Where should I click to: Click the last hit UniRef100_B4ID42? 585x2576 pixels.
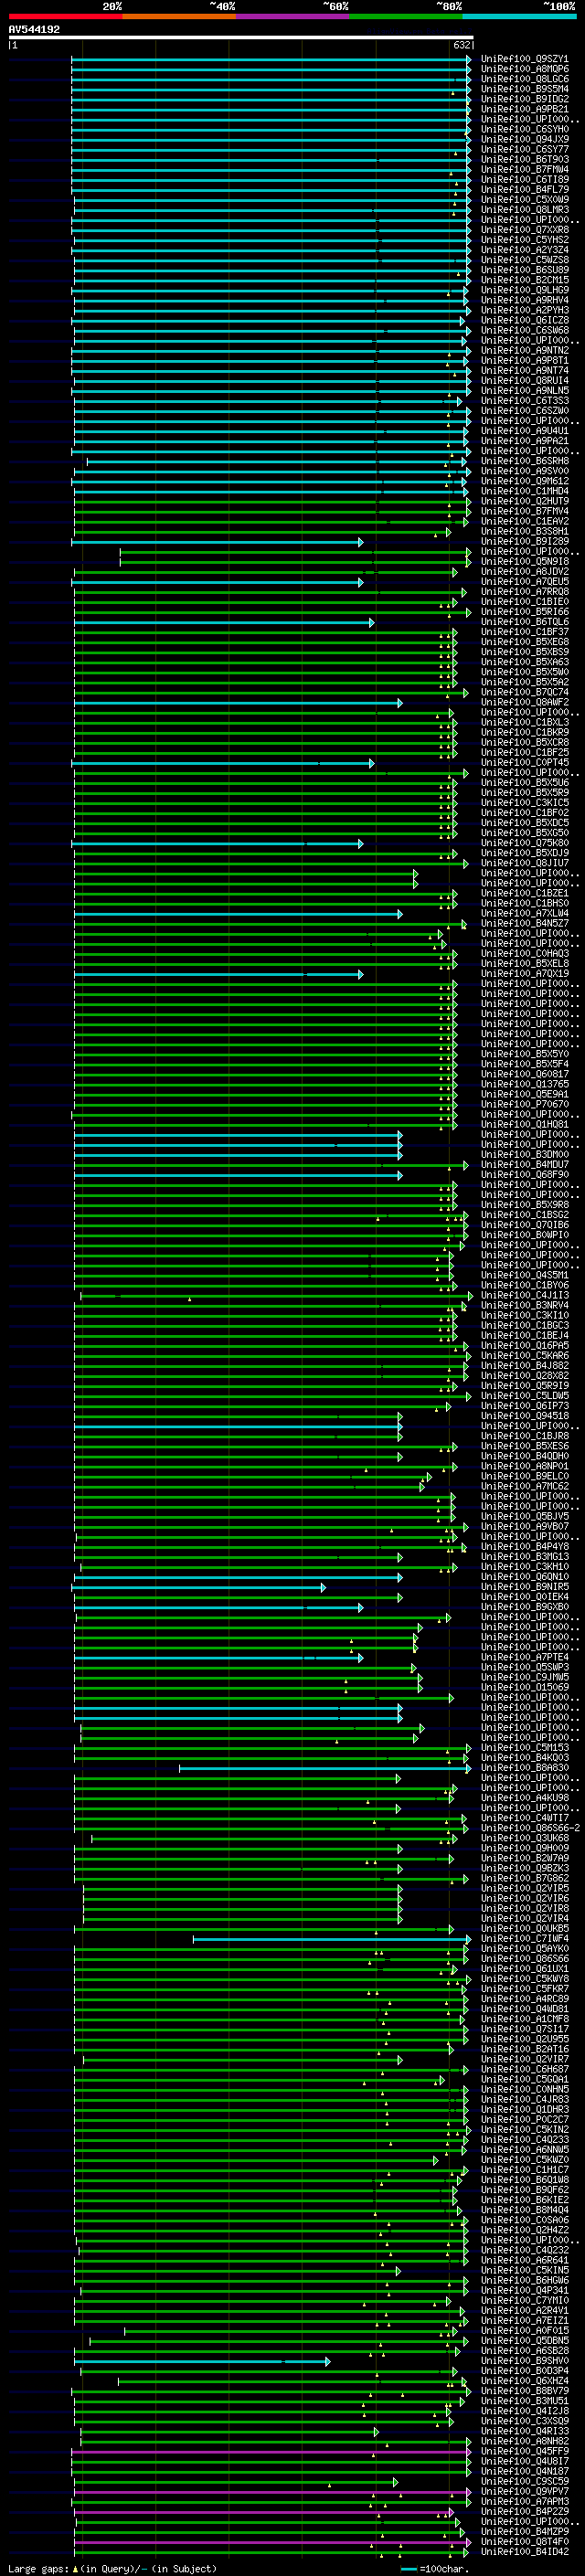(x=524, y=2551)
